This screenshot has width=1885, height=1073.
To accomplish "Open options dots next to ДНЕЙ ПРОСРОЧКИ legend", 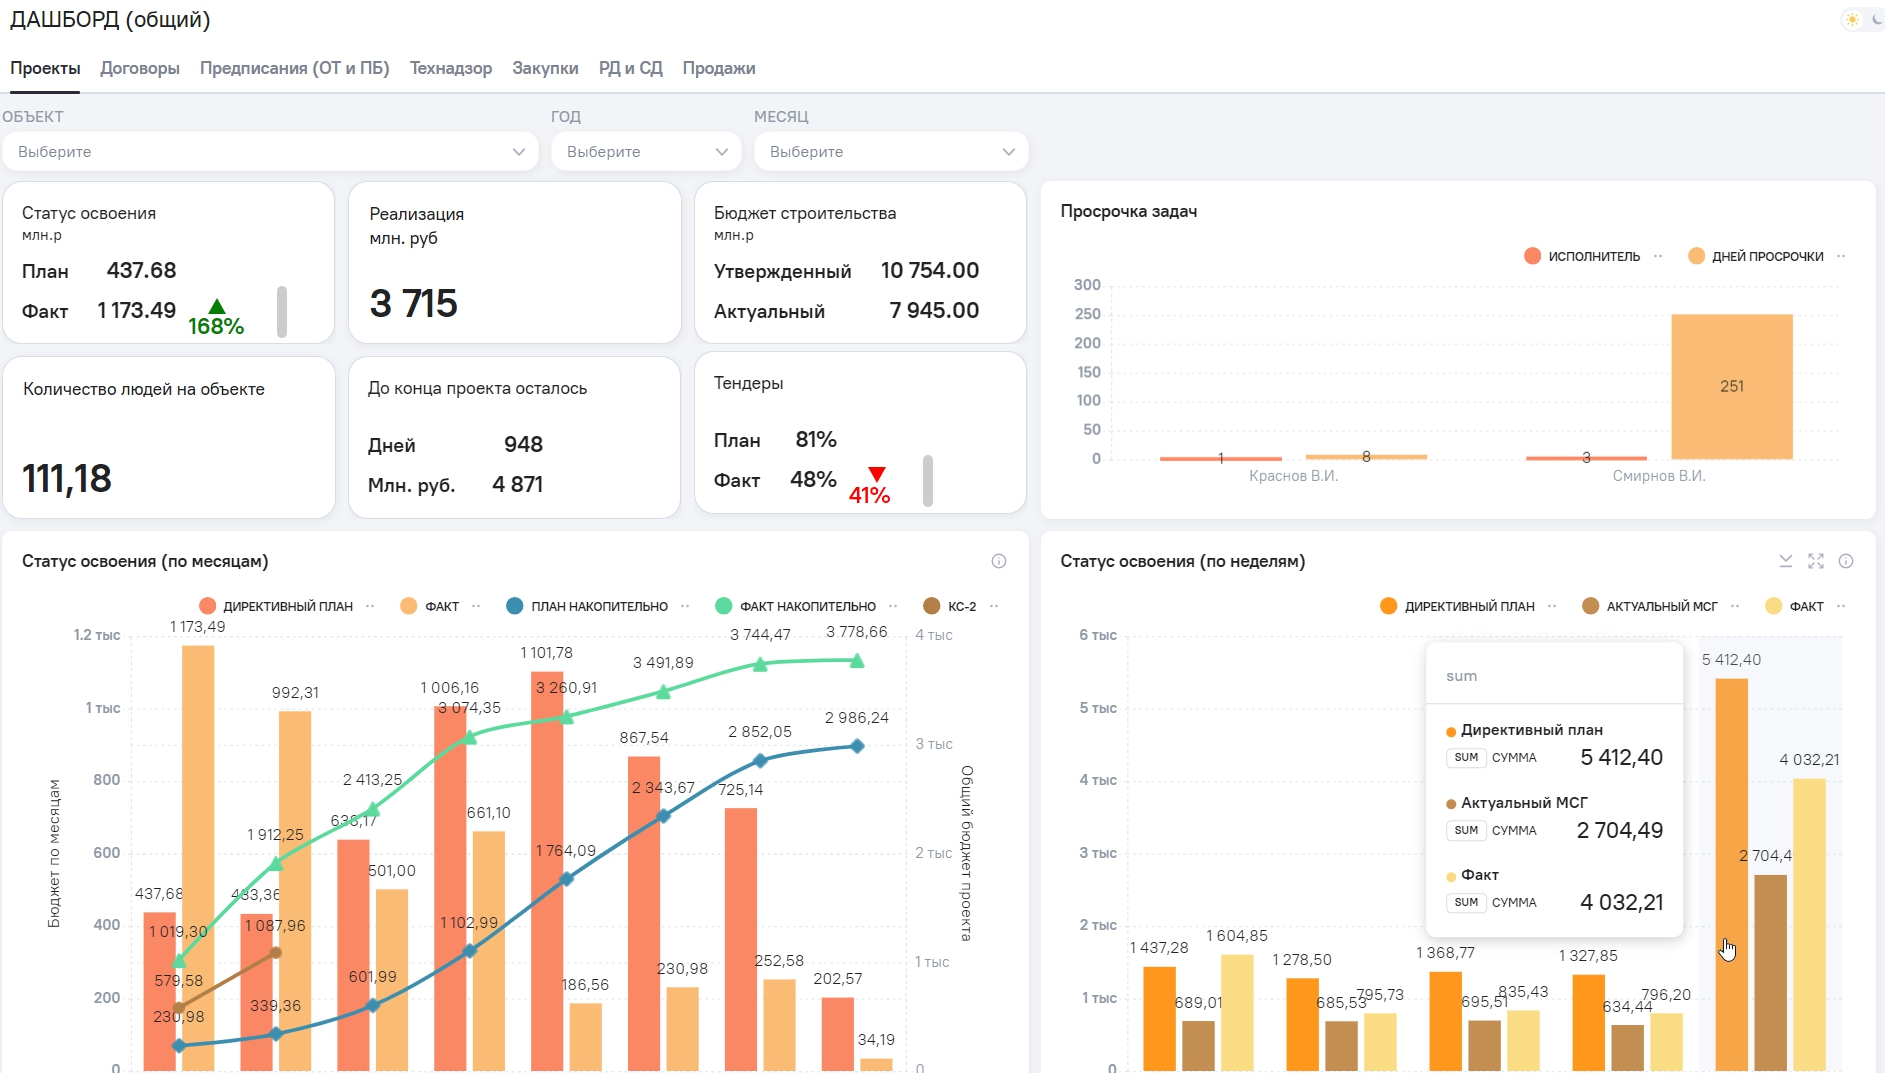I will click(x=1841, y=256).
